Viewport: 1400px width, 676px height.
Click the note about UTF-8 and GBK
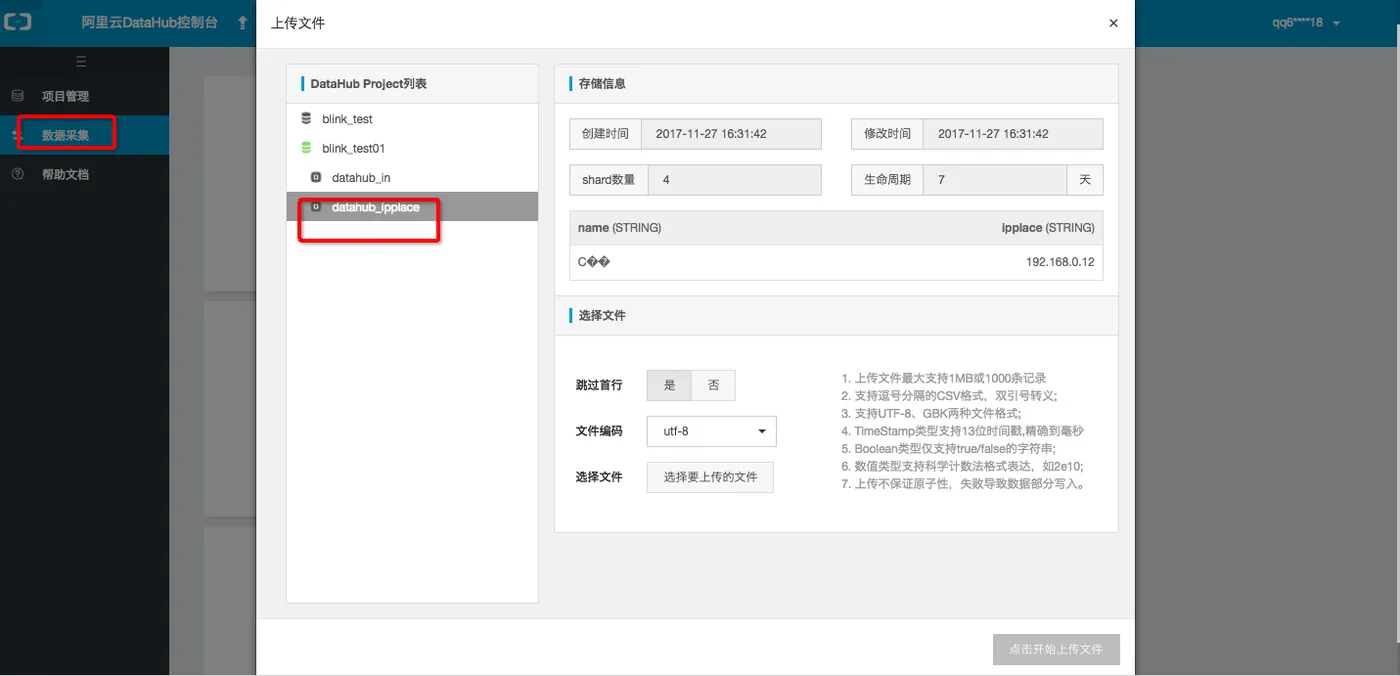coord(931,413)
